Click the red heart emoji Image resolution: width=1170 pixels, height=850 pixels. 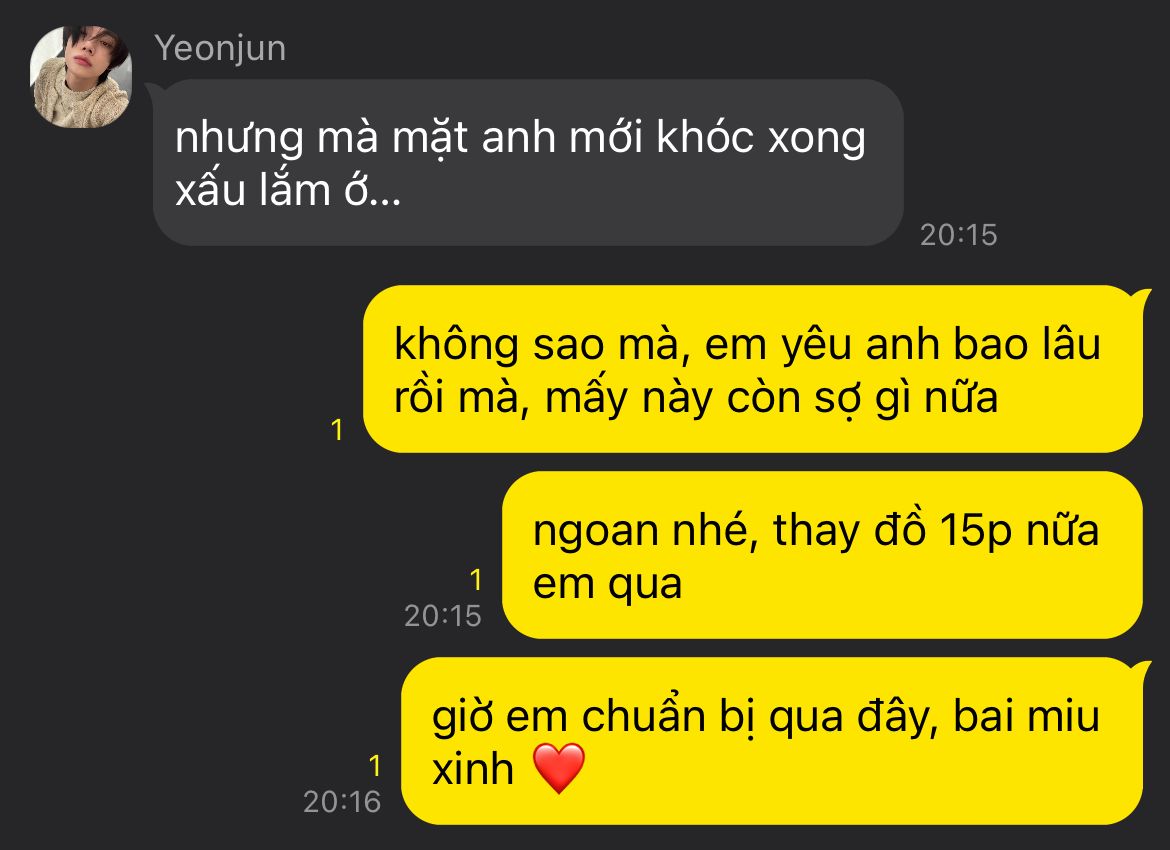[559, 769]
